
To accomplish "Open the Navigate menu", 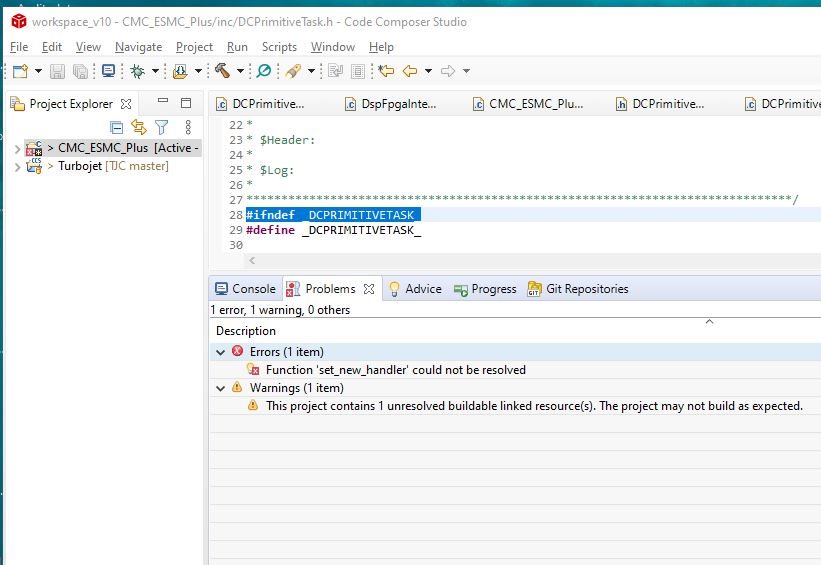I will [138, 47].
